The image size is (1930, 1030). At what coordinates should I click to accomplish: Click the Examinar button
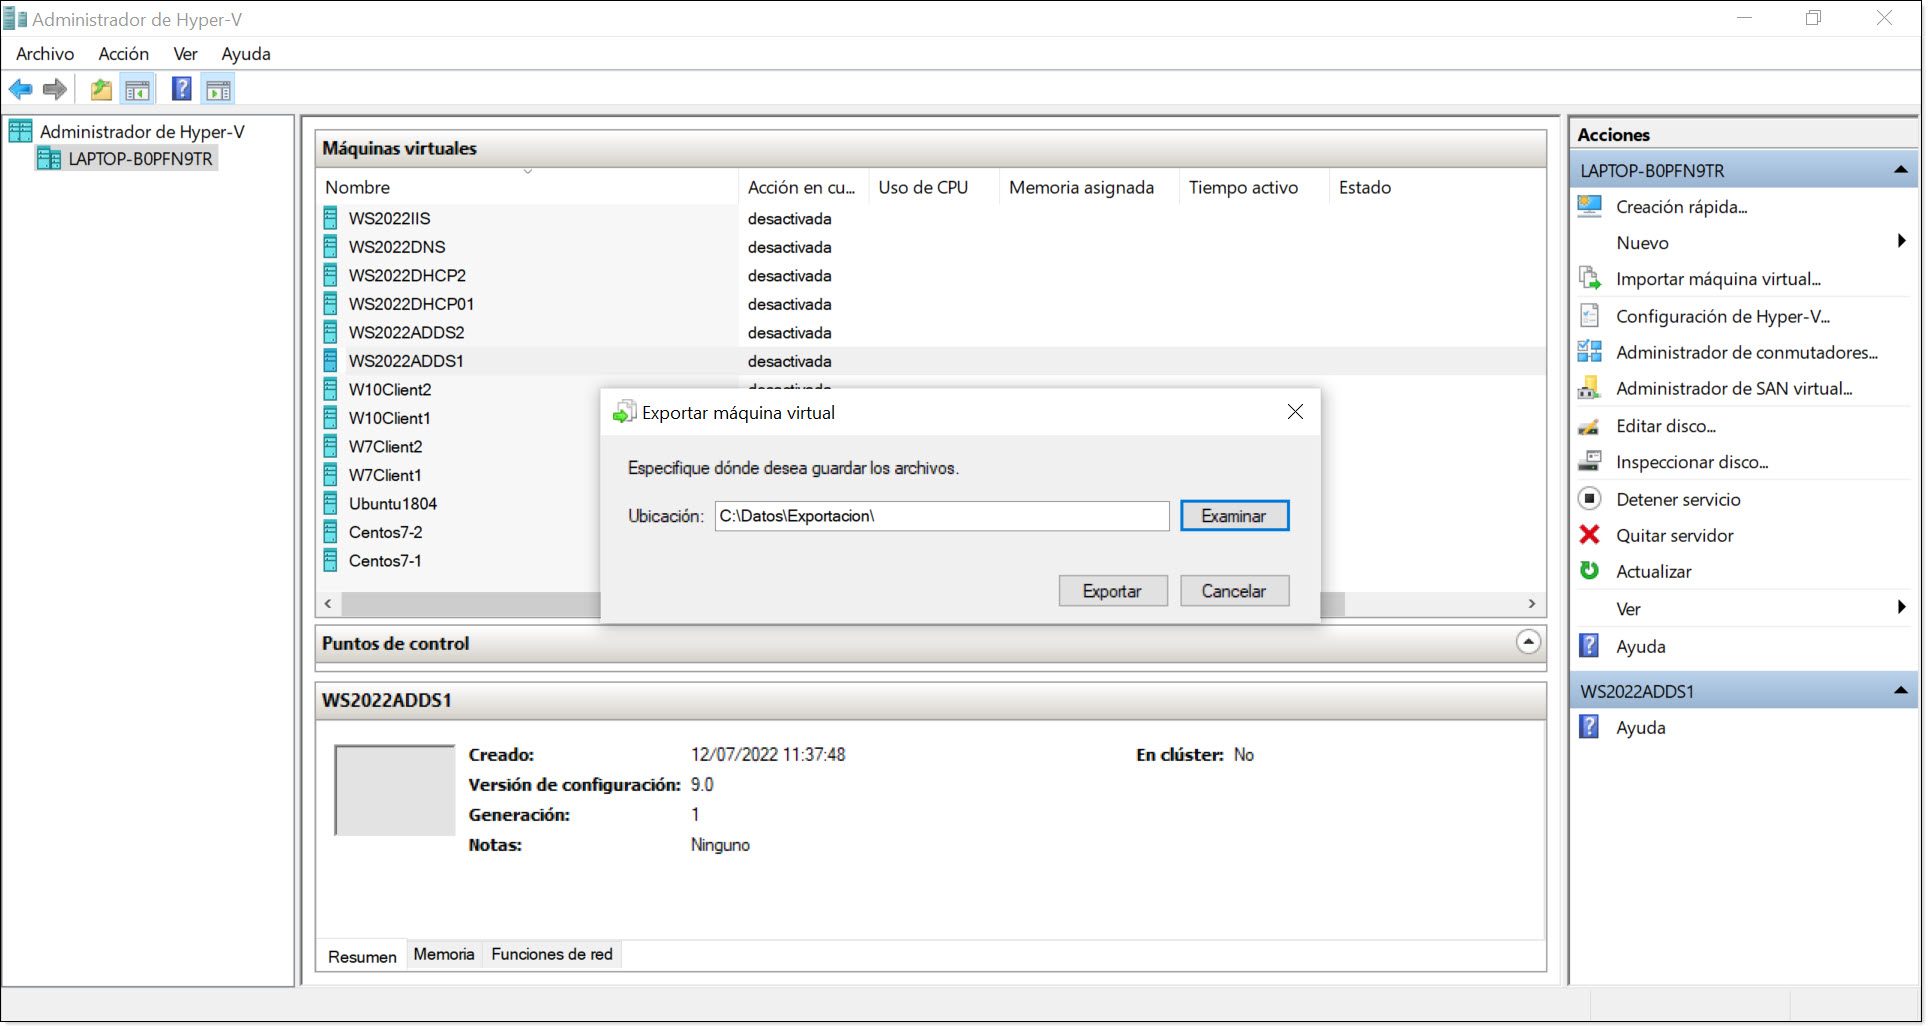[1233, 515]
